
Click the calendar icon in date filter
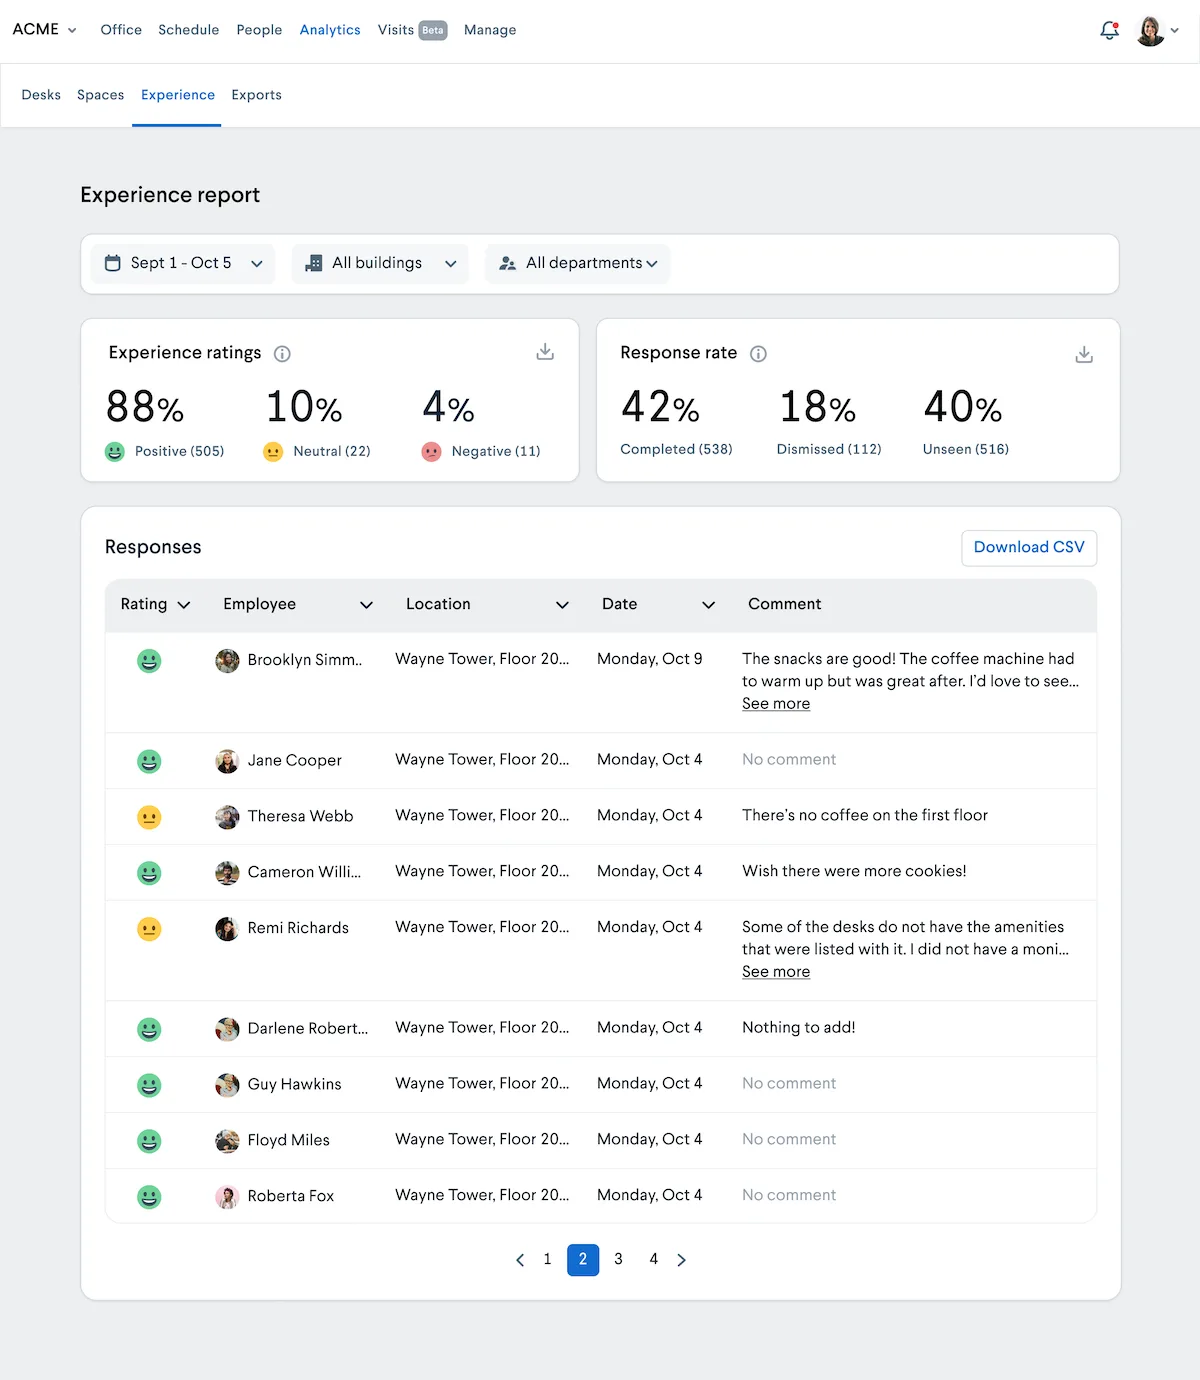pos(113,263)
